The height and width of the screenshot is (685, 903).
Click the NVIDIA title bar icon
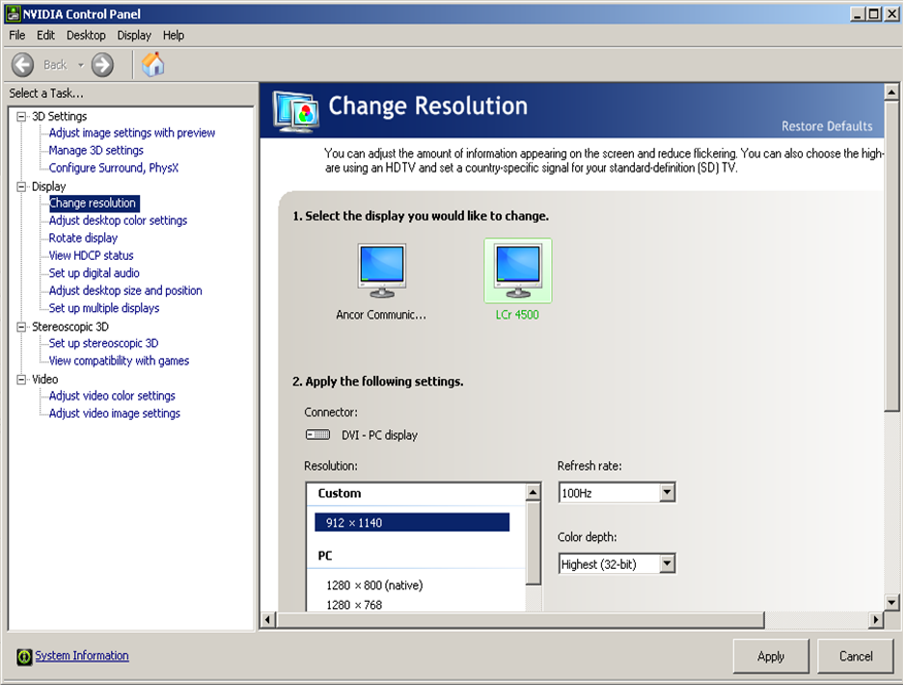click(13, 14)
